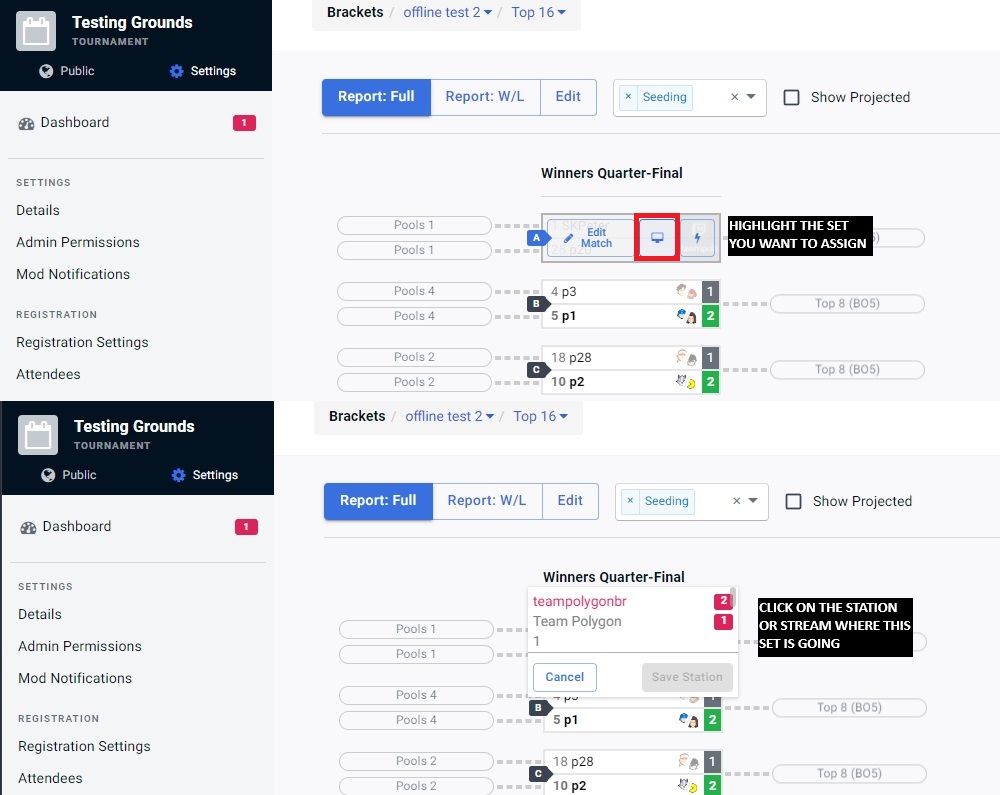The width and height of the screenshot is (1000, 795).
Task: Open Details in upper sidebar
Action: pos(38,210)
